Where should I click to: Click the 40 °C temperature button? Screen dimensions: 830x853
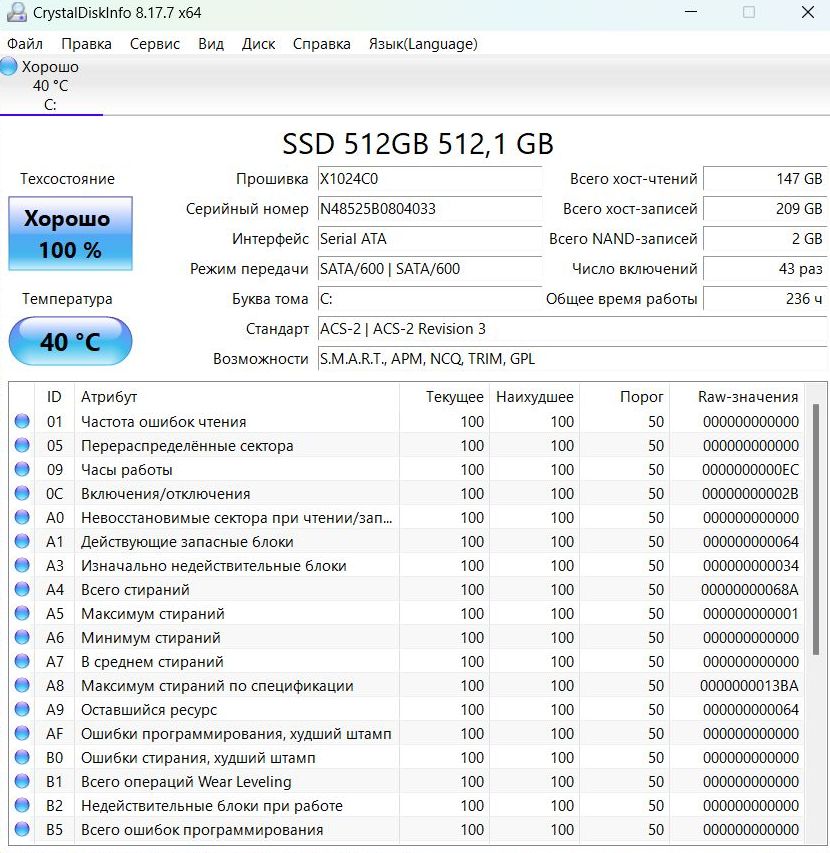[x=70, y=342]
